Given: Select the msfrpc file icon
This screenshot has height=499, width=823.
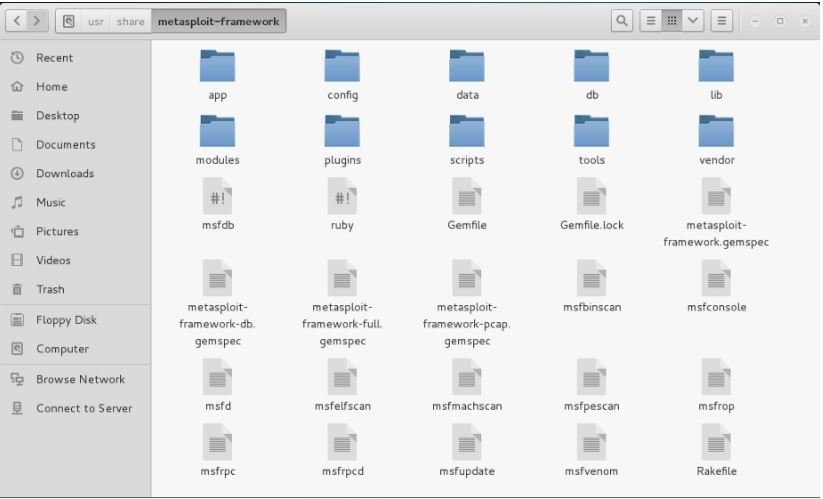Looking at the screenshot, I should 217,442.
